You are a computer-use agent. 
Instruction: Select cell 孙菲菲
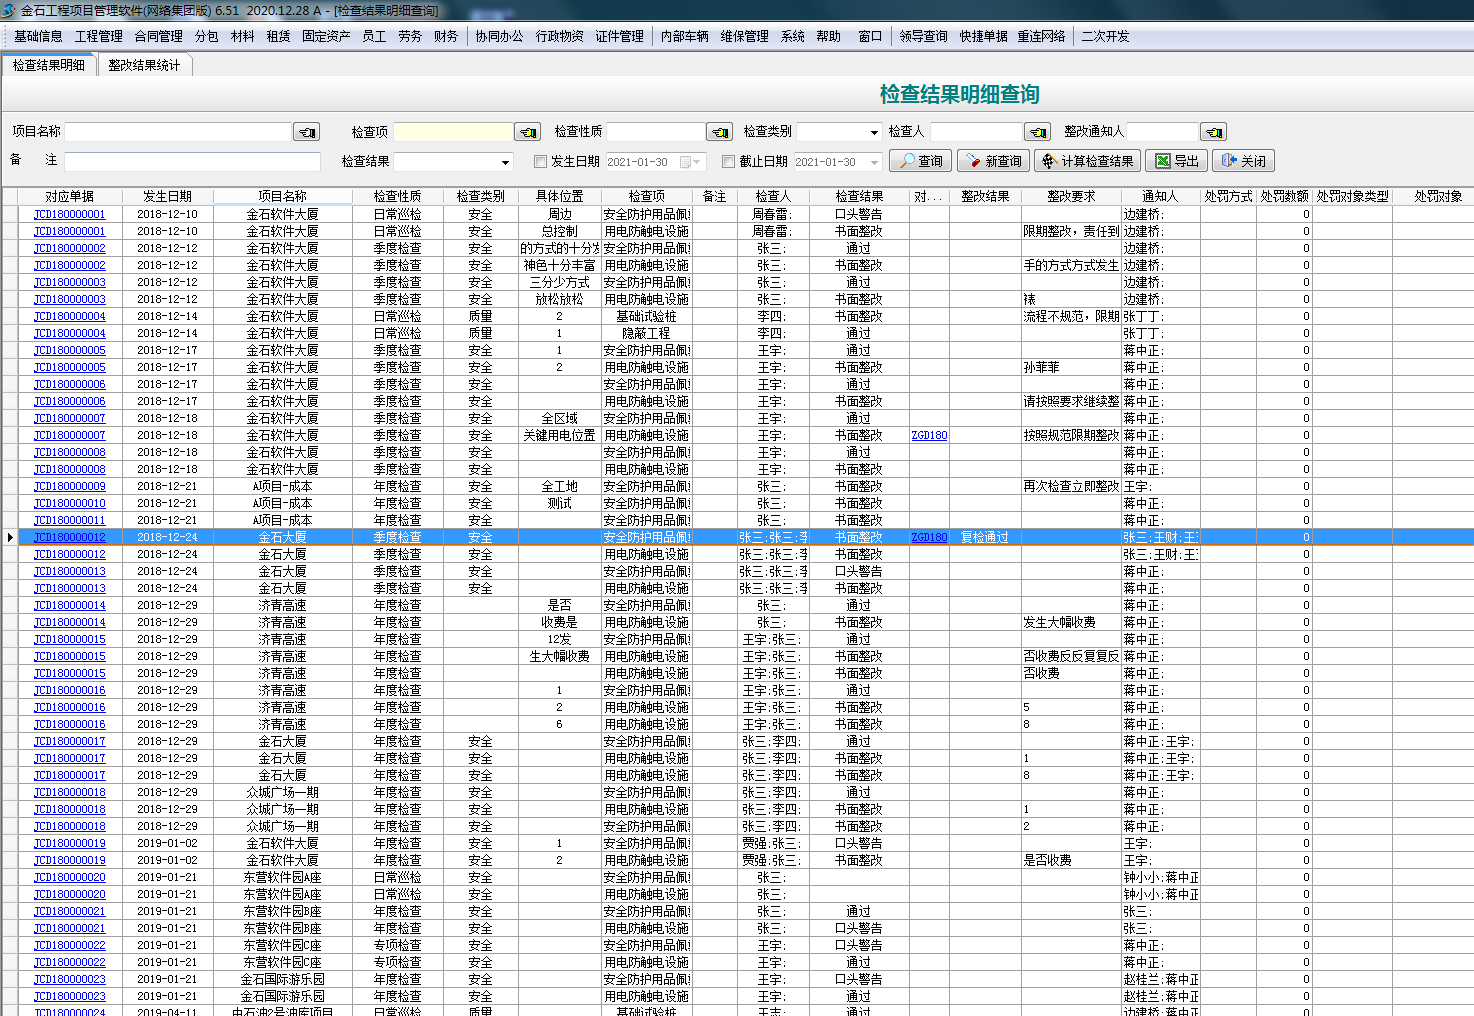(1071, 368)
